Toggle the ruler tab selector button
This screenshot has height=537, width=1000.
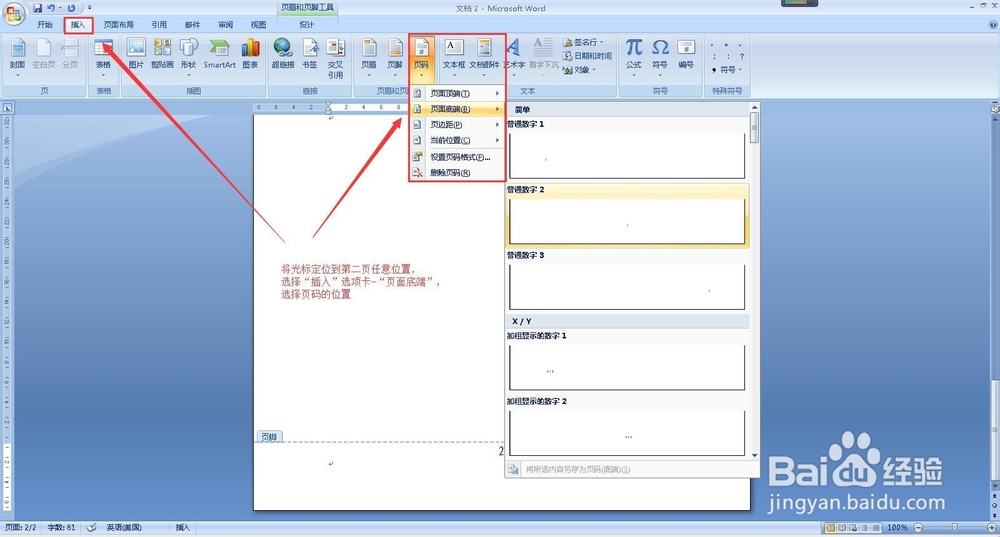coord(8,108)
